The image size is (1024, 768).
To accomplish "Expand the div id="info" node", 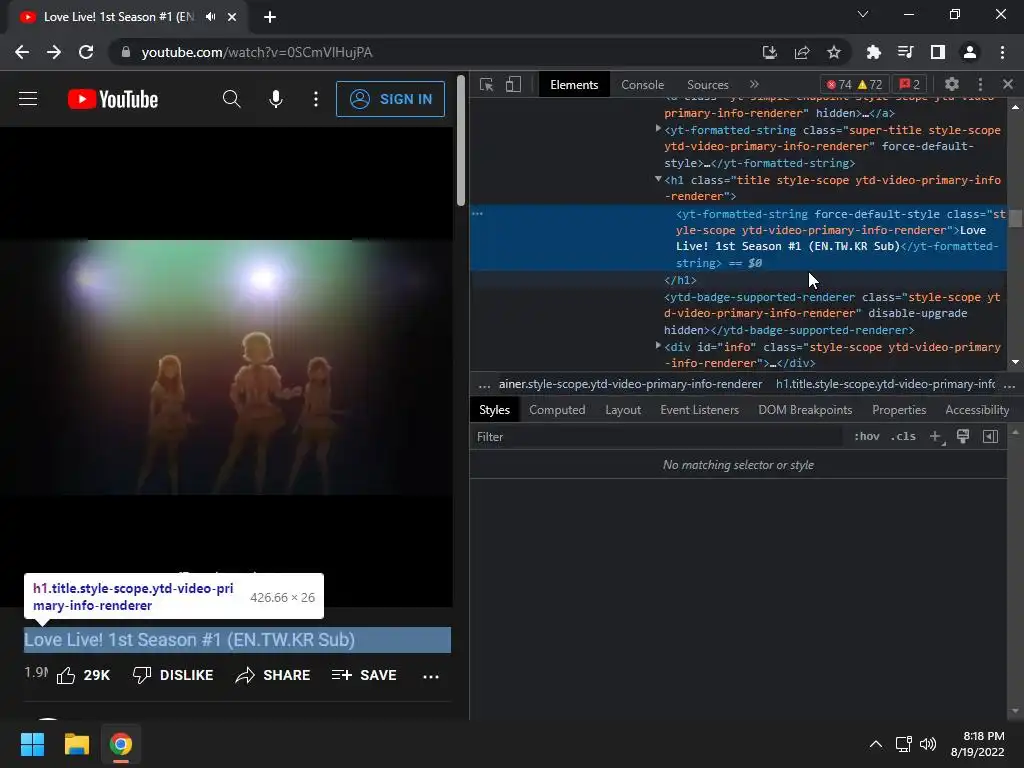I will pyautogui.click(x=658, y=346).
